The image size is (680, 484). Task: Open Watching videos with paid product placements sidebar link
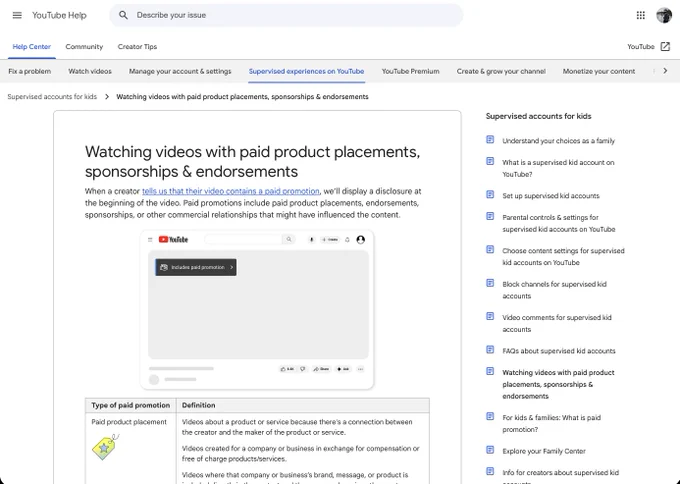click(558, 384)
